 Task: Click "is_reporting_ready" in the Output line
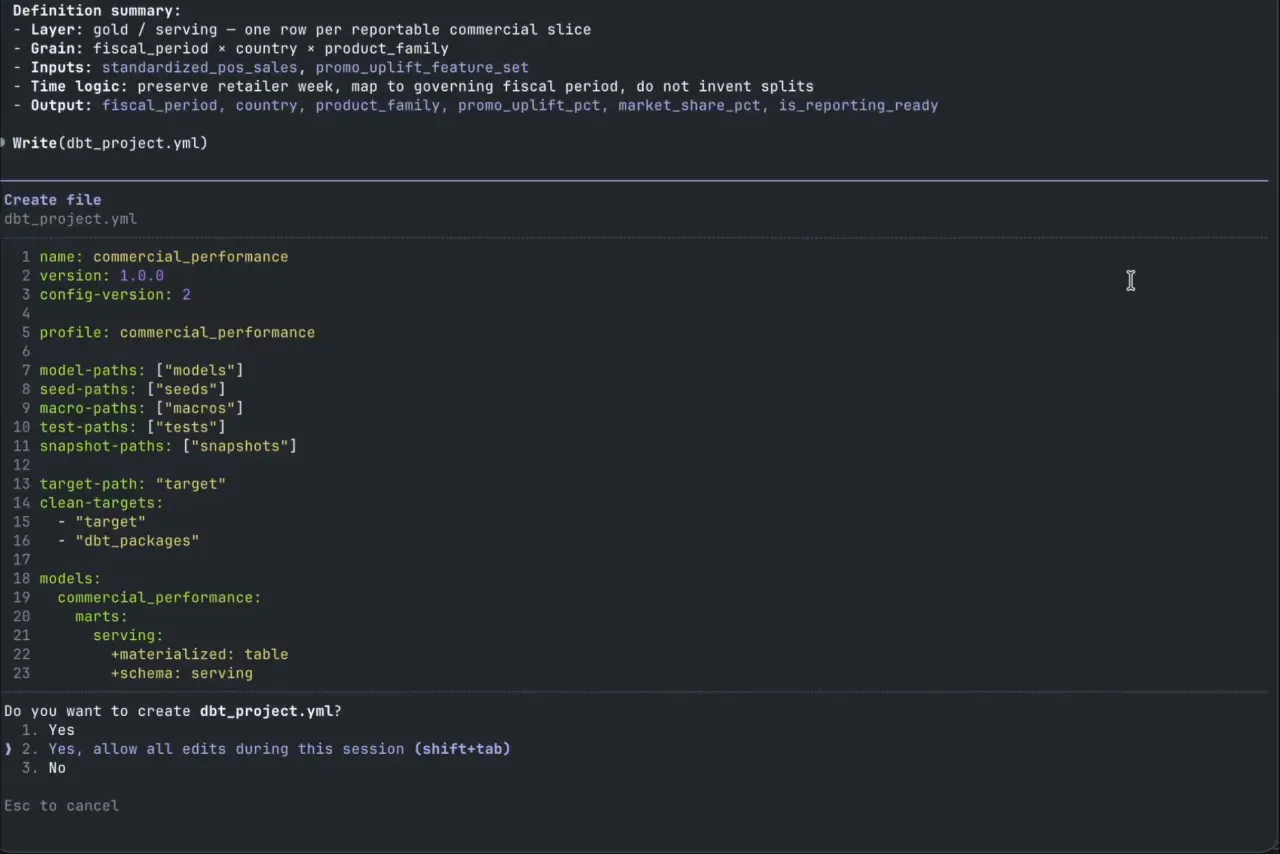(x=858, y=105)
